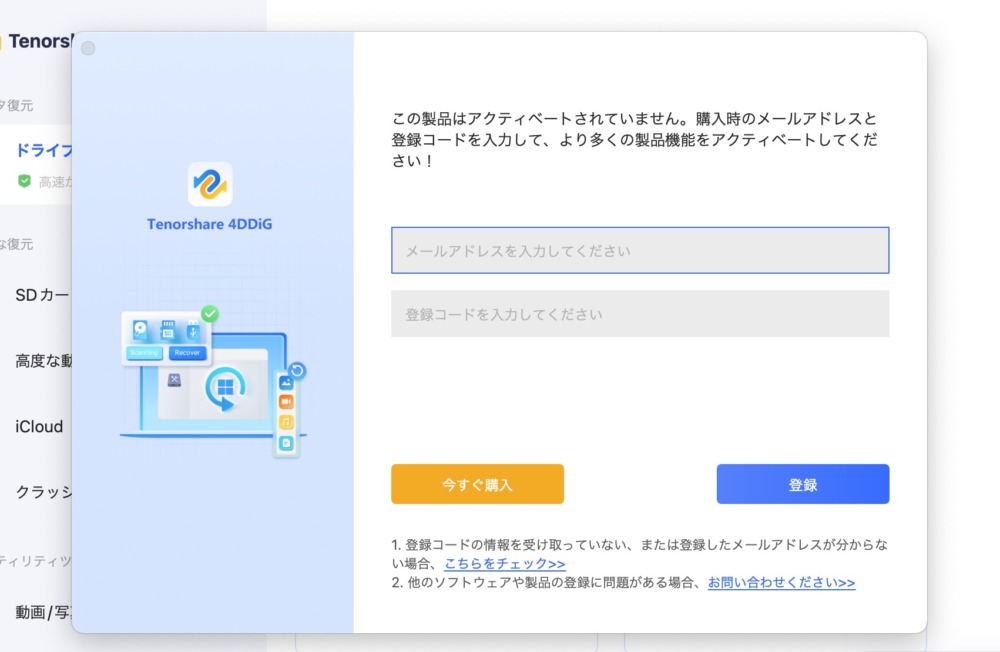This screenshot has height=652, width=1000.
Task: Open the 動画/写 item in the sidebar
Action: (43, 612)
